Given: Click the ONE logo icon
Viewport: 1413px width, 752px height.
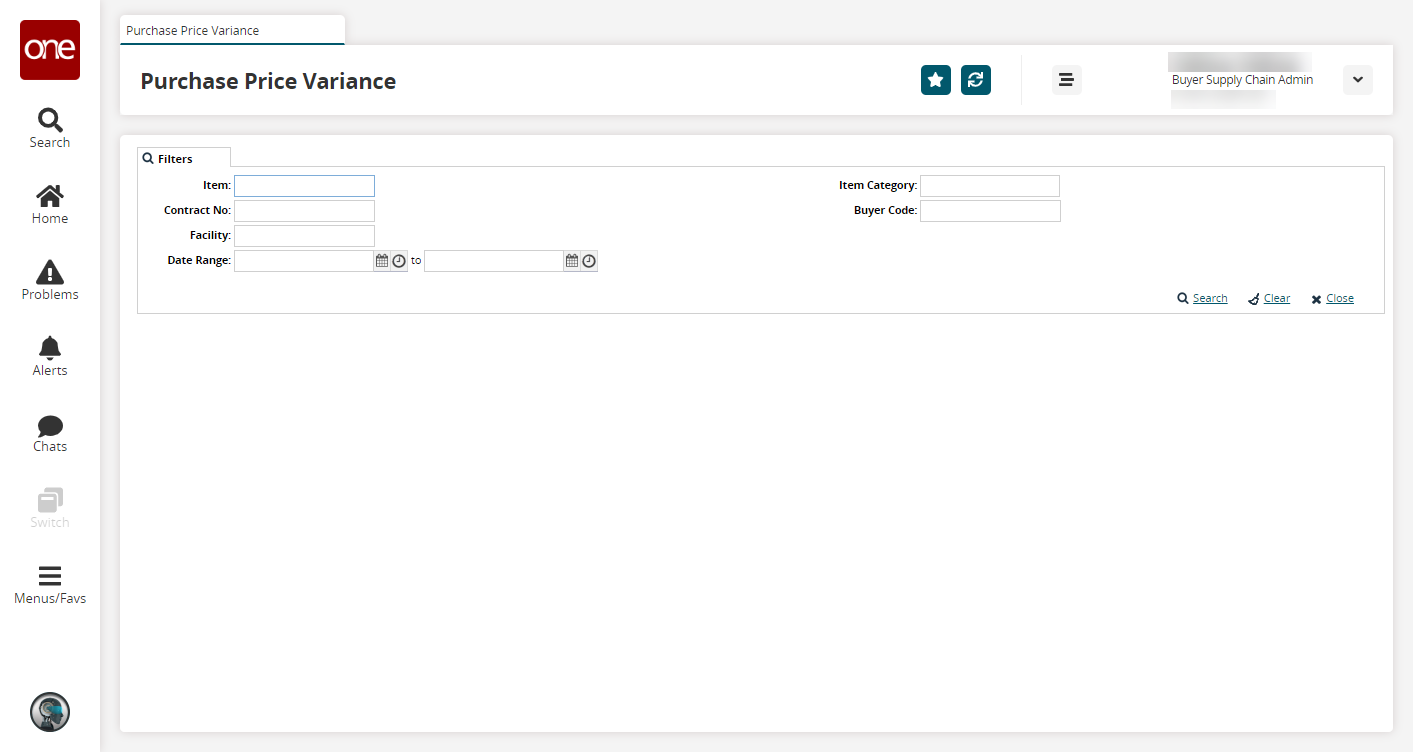Looking at the screenshot, I should [x=50, y=50].
